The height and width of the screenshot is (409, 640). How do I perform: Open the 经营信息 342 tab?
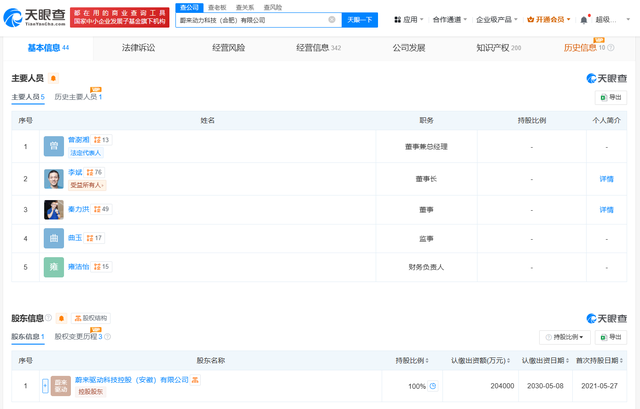tap(318, 48)
